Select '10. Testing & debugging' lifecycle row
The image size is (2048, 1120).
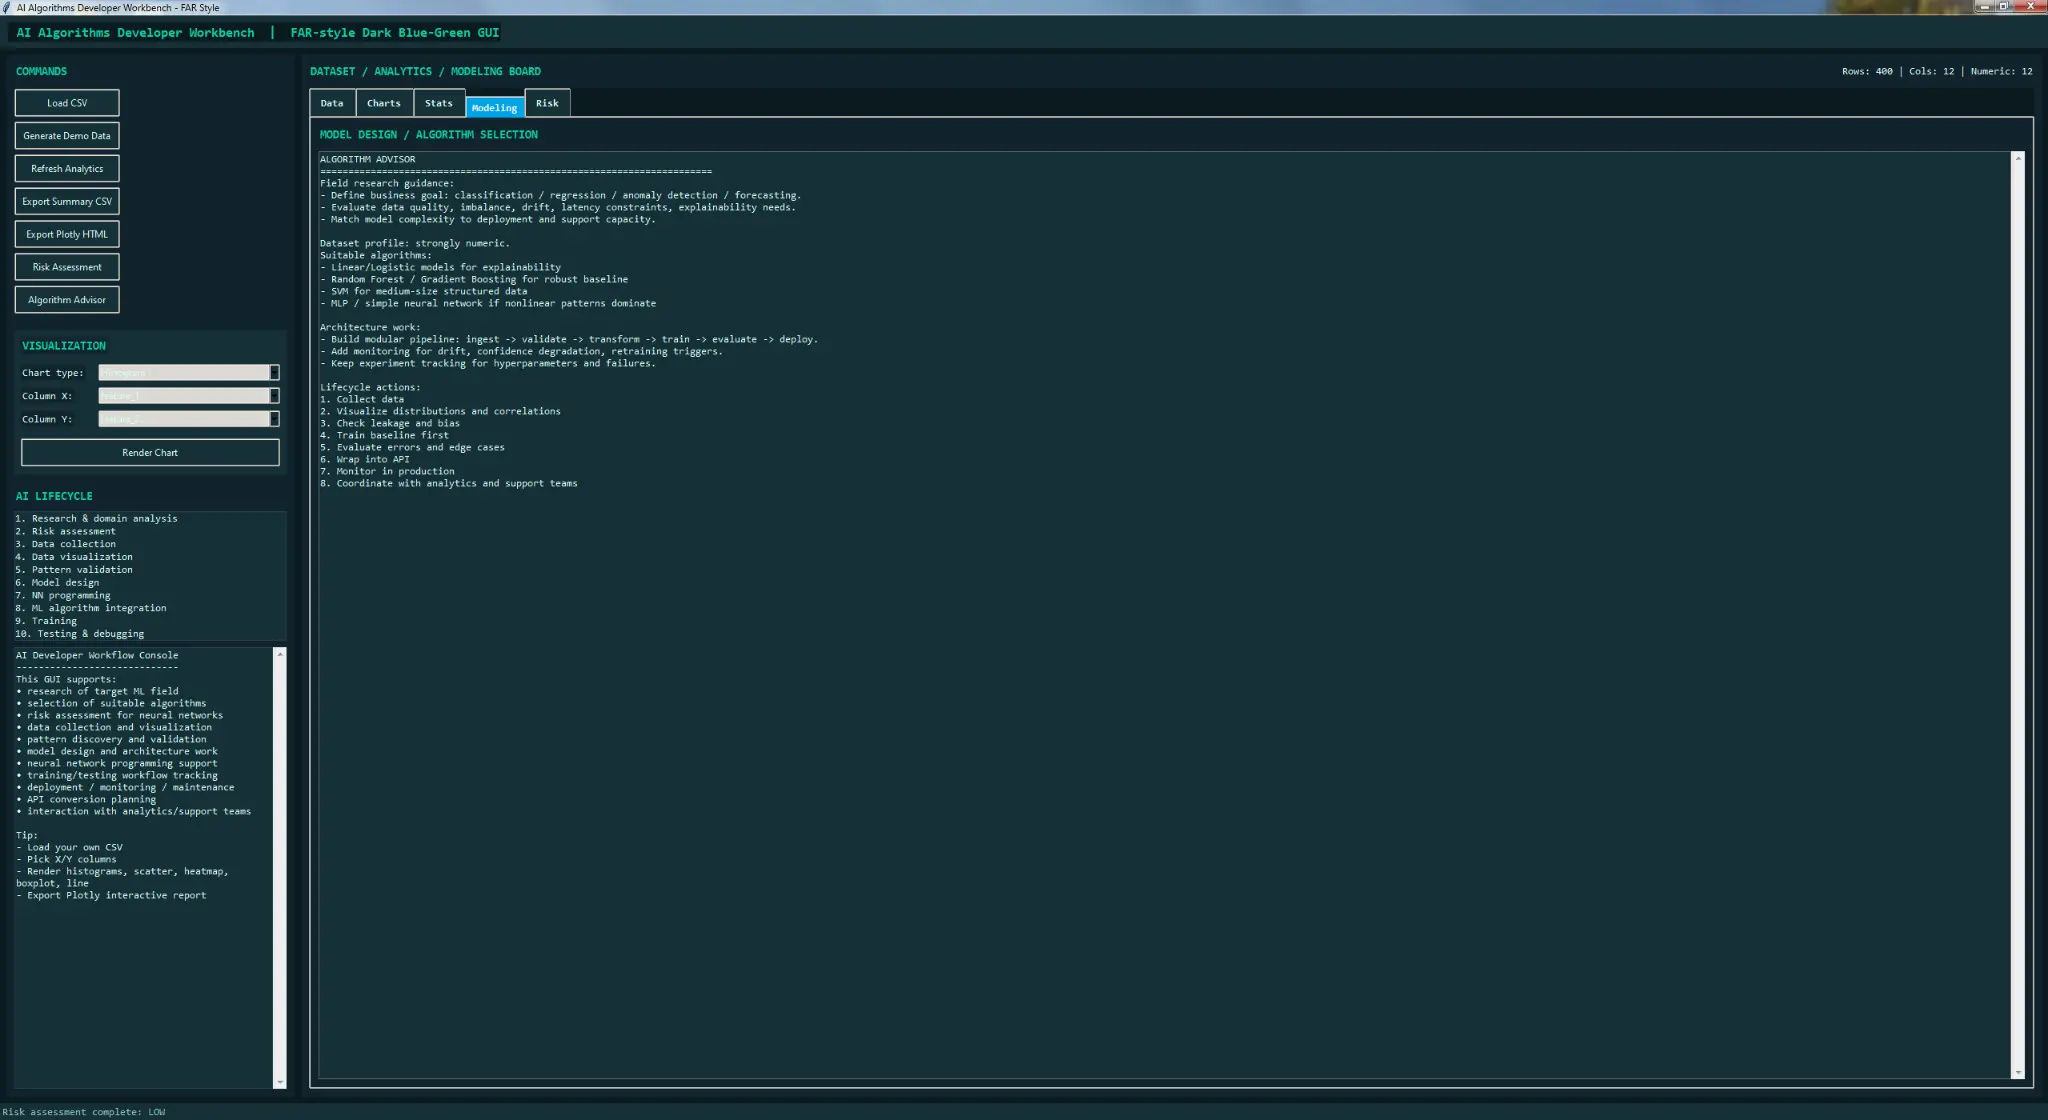(150, 634)
